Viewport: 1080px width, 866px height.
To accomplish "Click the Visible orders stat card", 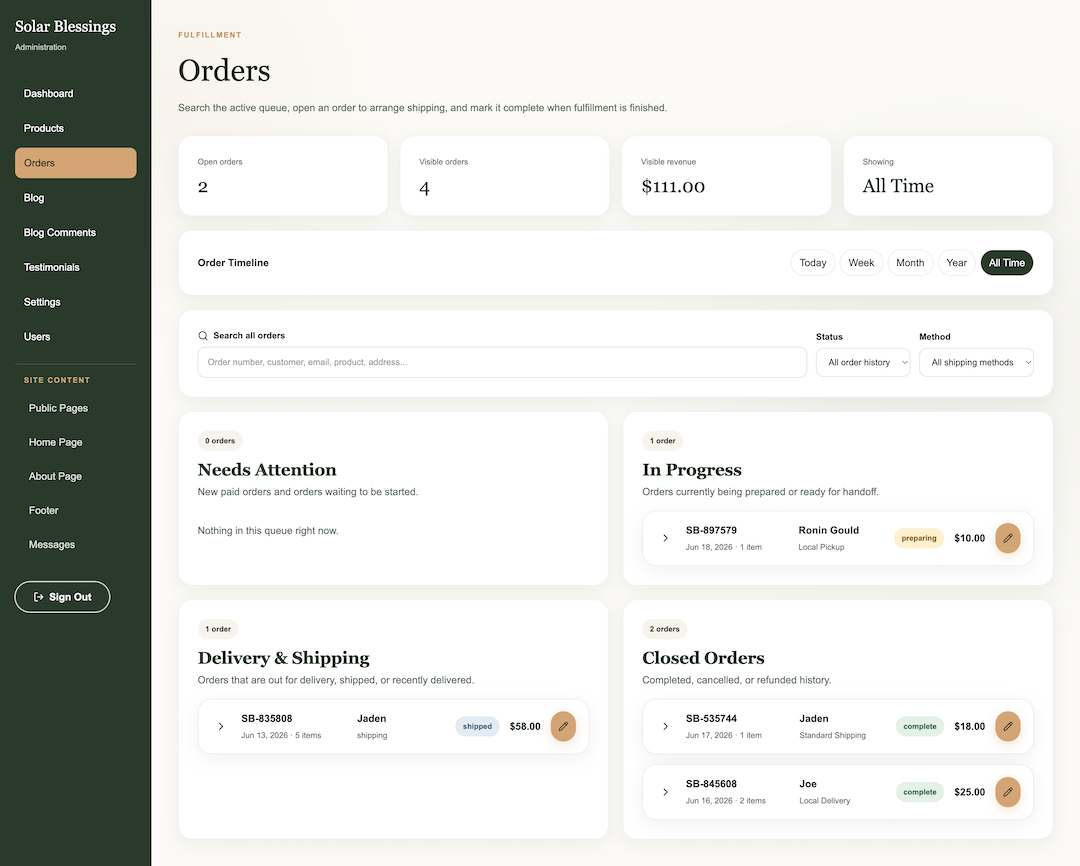I will (x=505, y=176).
